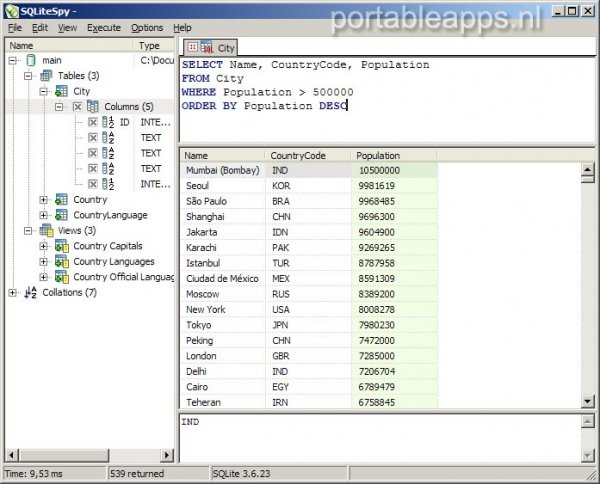Select the Ciudad de México cell

pos(223,279)
